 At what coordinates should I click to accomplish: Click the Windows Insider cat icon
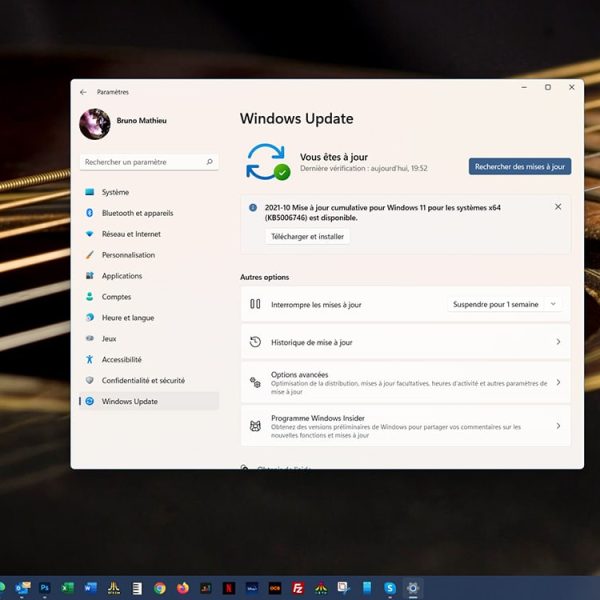coord(255,426)
